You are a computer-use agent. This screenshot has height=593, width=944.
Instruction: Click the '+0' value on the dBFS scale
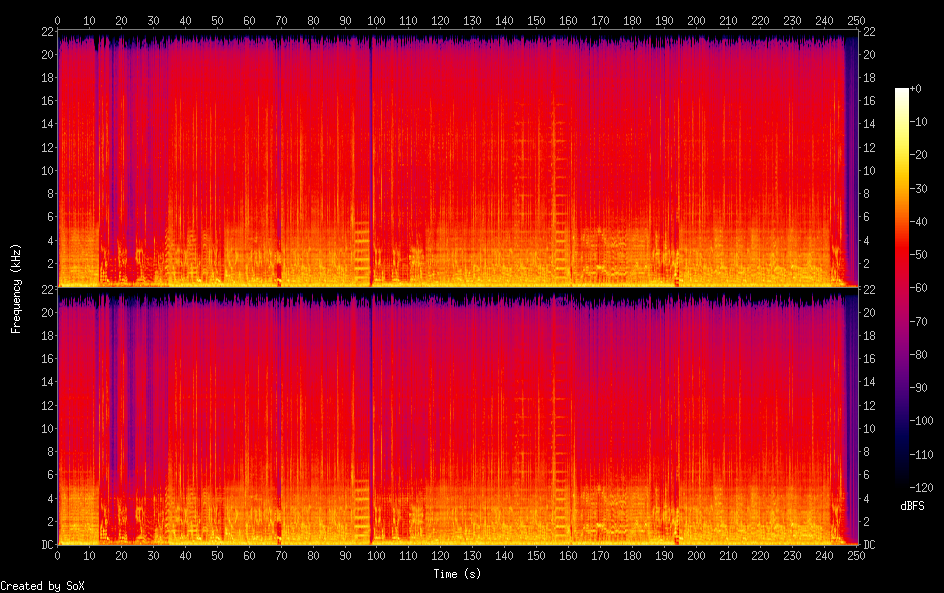click(x=915, y=88)
